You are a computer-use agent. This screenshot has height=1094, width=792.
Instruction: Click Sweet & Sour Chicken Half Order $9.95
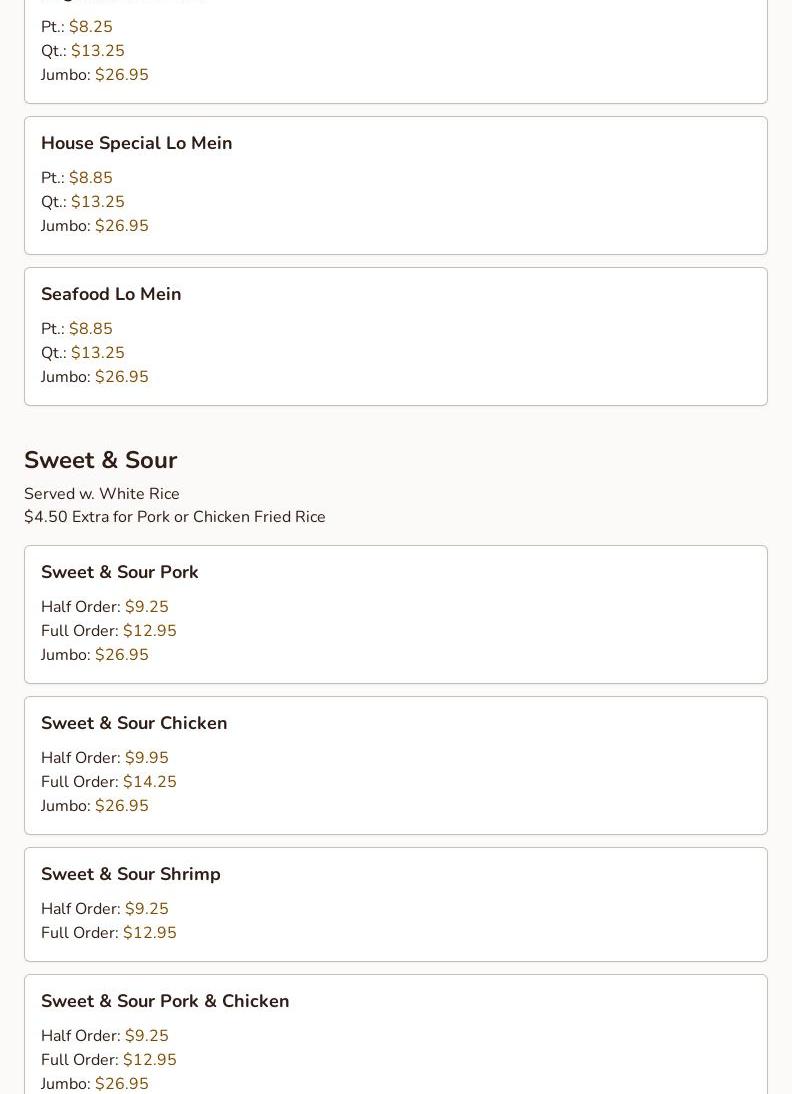(x=146, y=758)
